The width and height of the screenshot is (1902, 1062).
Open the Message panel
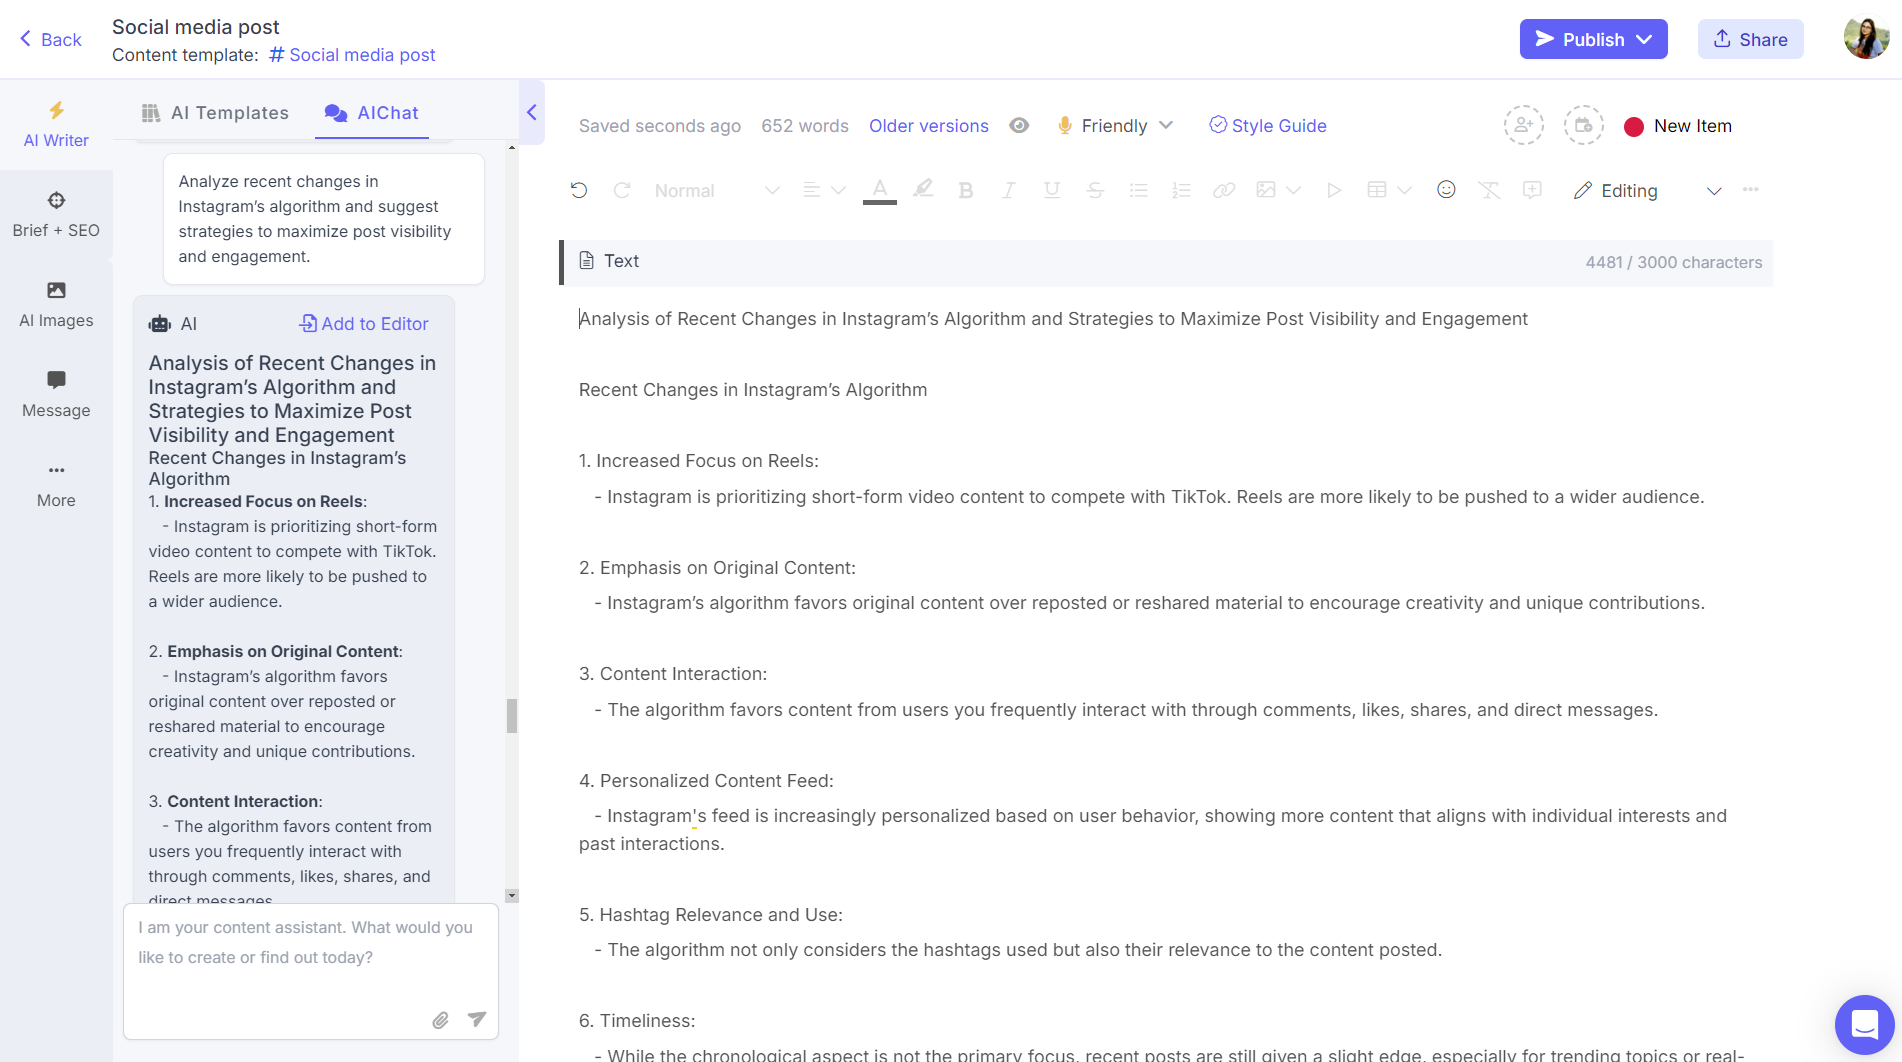(56, 395)
